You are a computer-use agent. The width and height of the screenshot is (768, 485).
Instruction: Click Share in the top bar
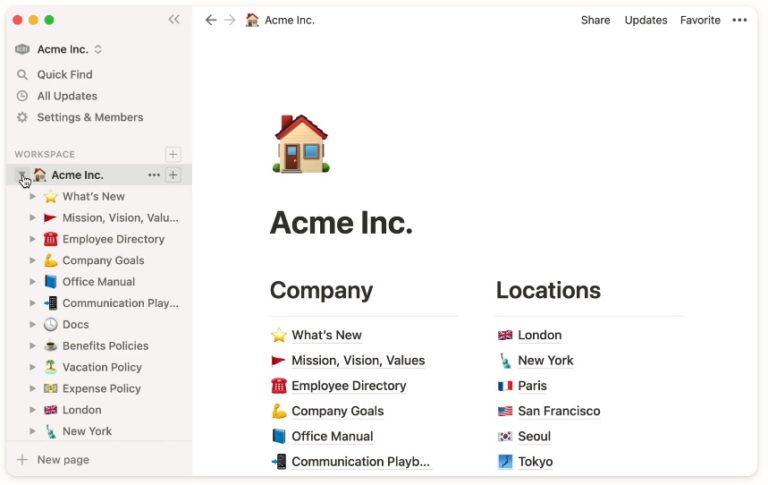(595, 20)
